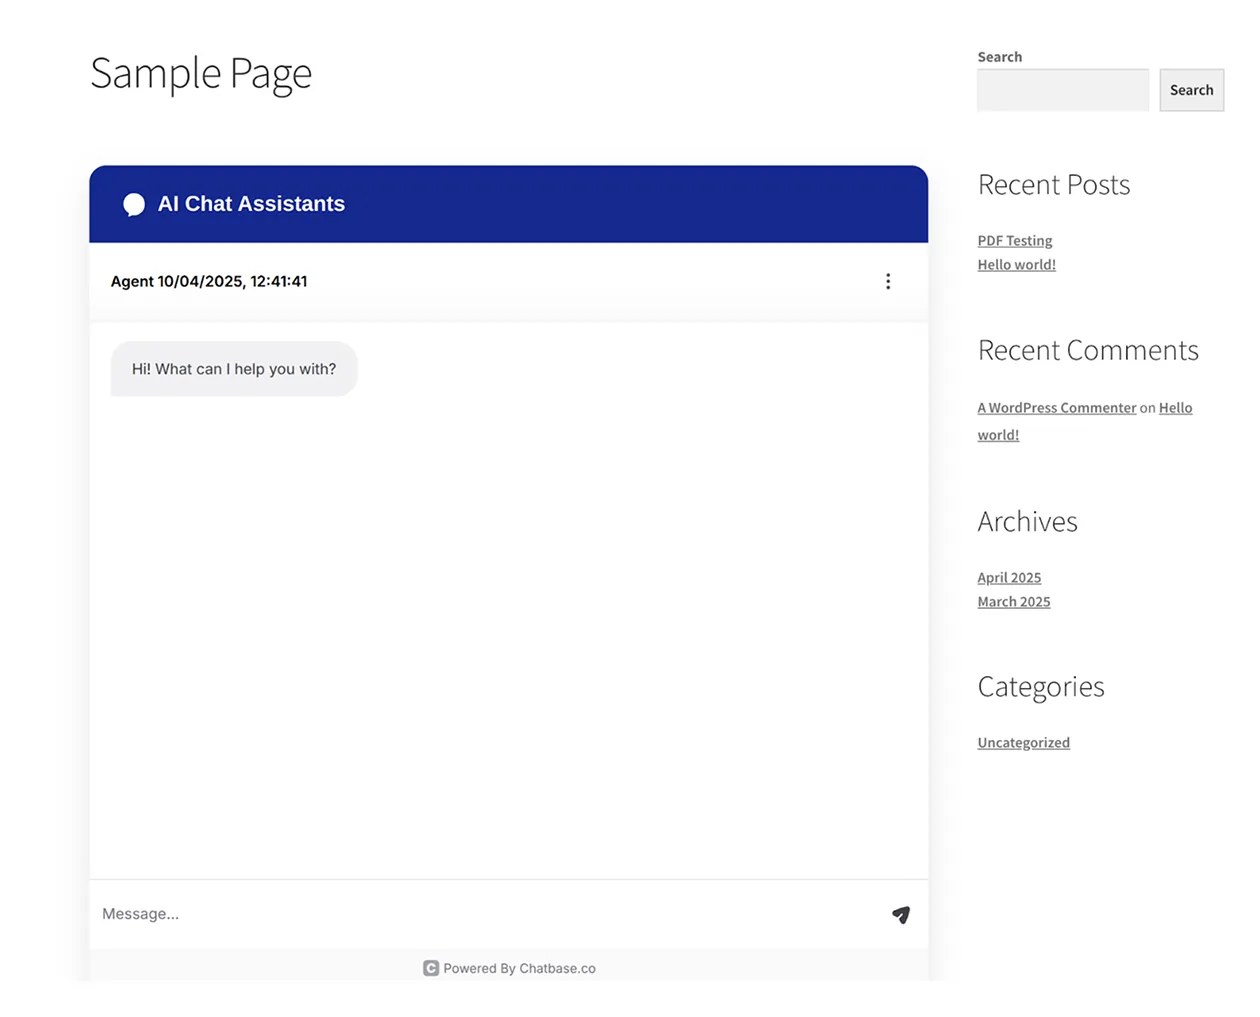Click the AI Chat Assistants header title
The height and width of the screenshot is (1017, 1260).
tap(251, 204)
